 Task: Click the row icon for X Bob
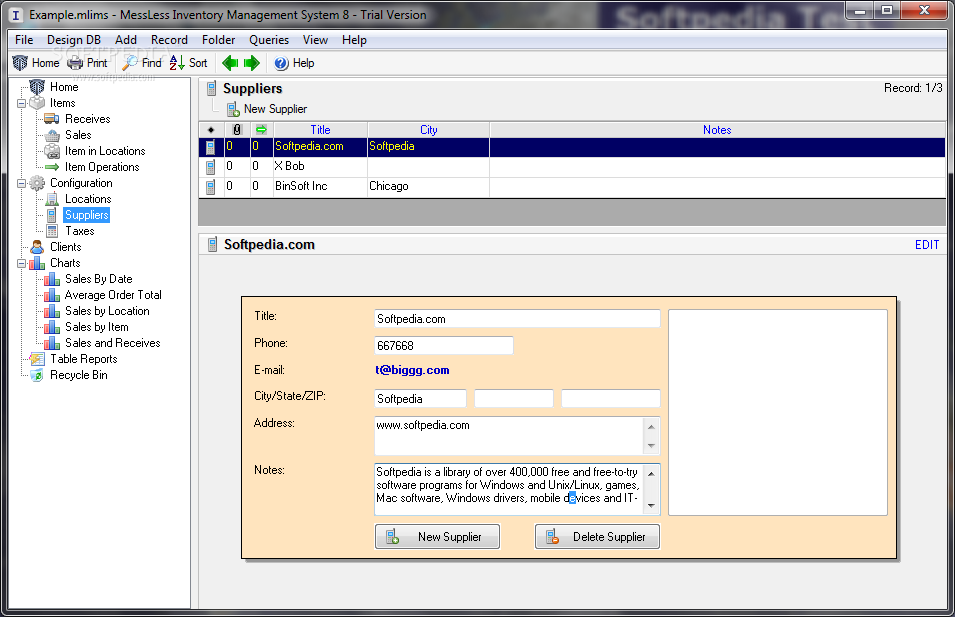click(x=211, y=167)
